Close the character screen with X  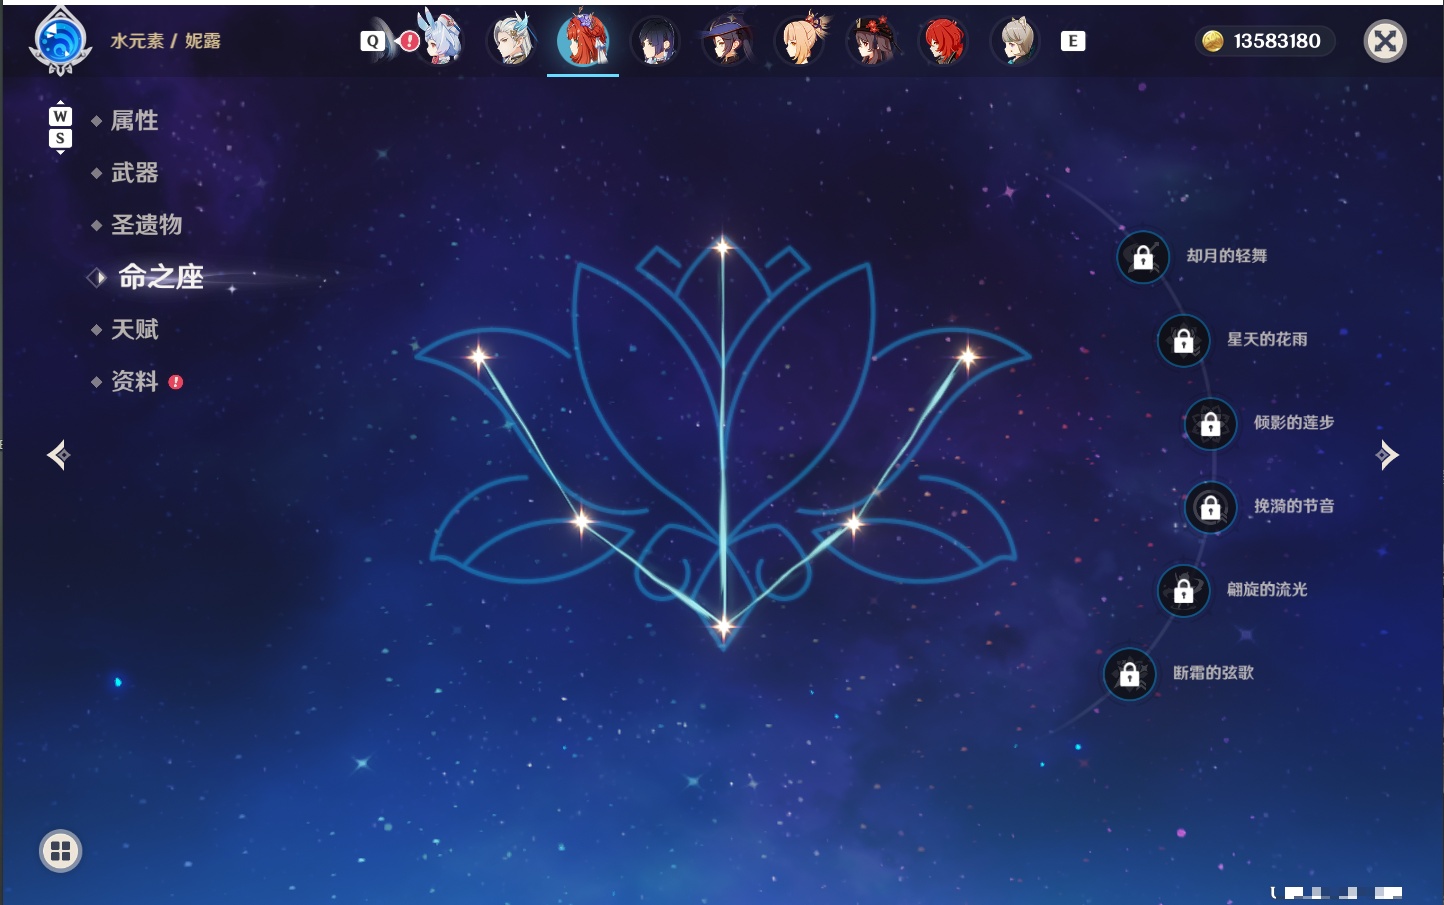pos(1385,41)
